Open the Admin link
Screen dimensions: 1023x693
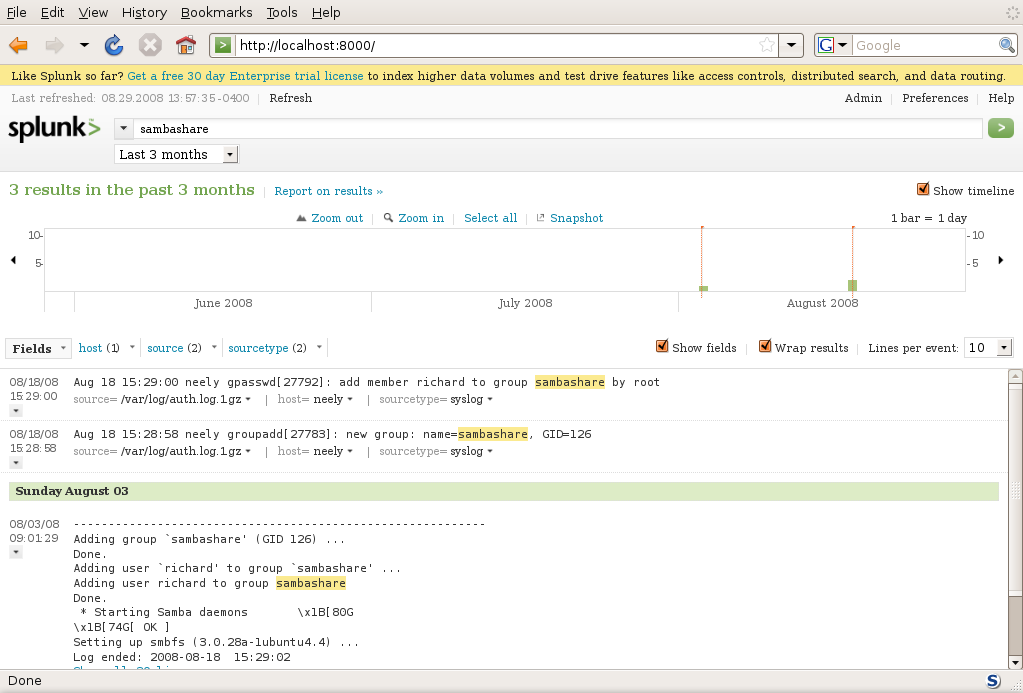coord(863,98)
